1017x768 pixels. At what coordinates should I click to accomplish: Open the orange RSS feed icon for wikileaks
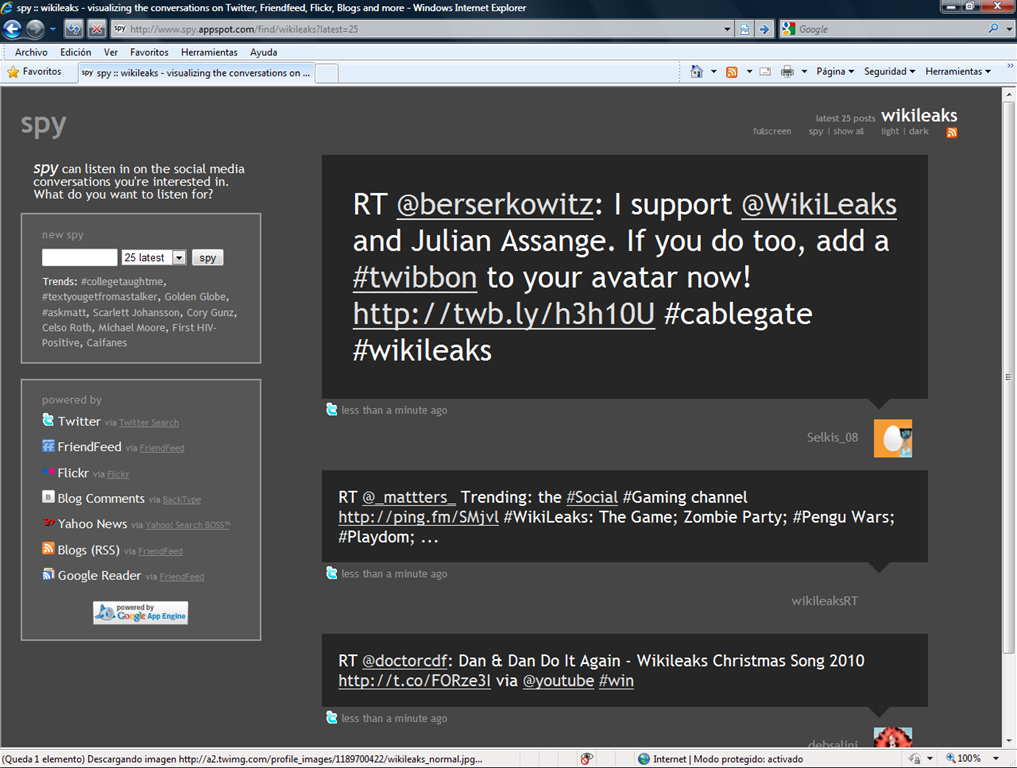pyautogui.click(x=951, y=133)
